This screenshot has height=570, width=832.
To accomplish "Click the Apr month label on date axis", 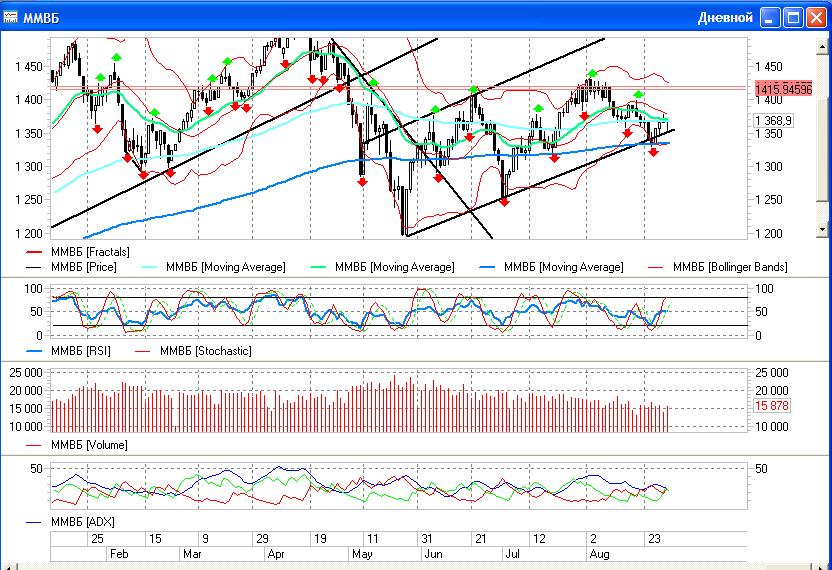I will click(x=276, y=554).
